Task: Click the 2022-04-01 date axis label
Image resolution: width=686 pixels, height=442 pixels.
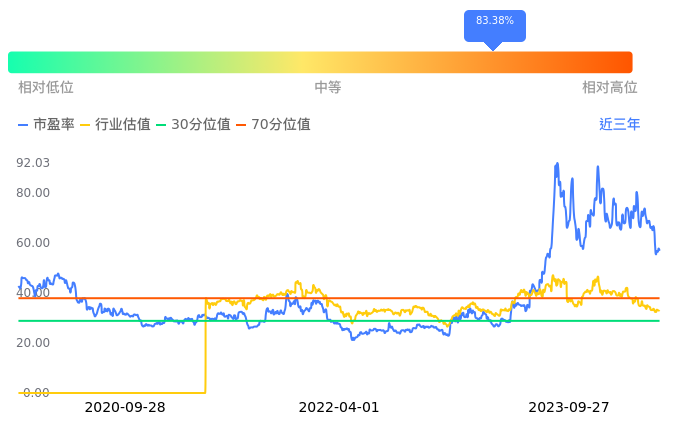Action: 339,408
